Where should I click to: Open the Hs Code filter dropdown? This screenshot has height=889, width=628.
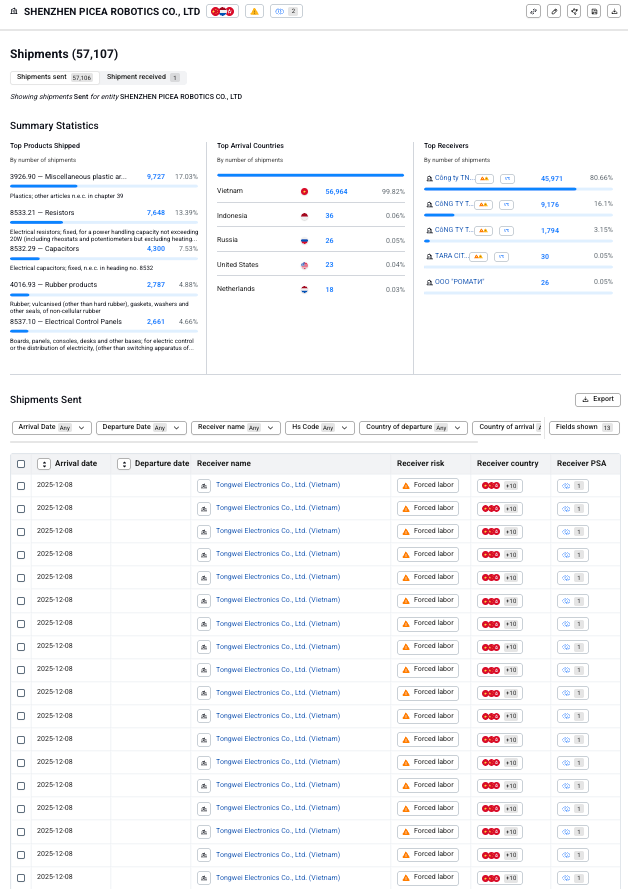[320, 427]
